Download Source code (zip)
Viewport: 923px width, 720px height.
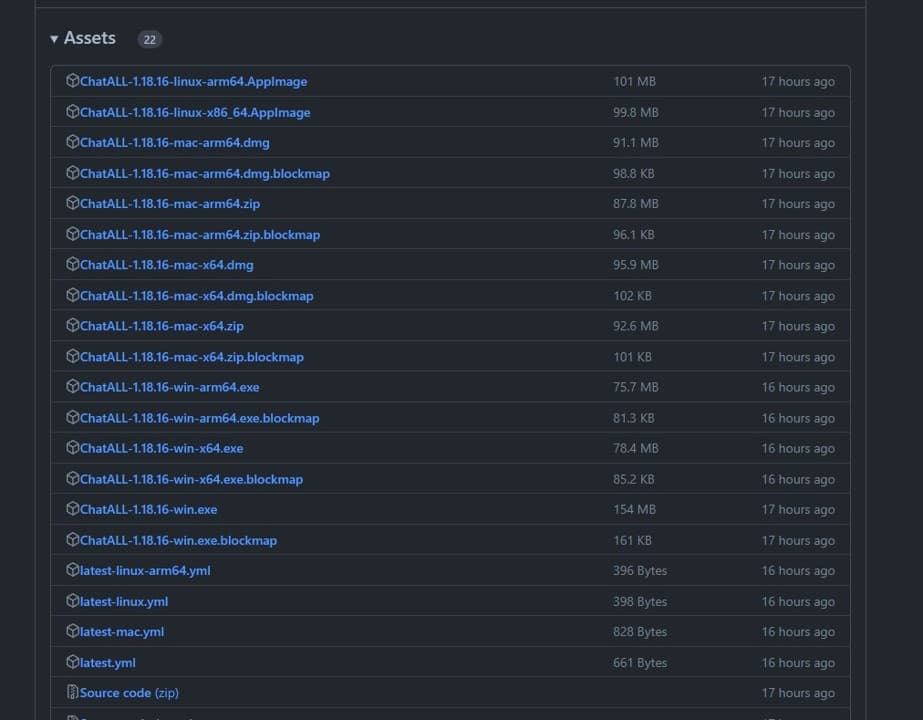[x=129, y=694]
